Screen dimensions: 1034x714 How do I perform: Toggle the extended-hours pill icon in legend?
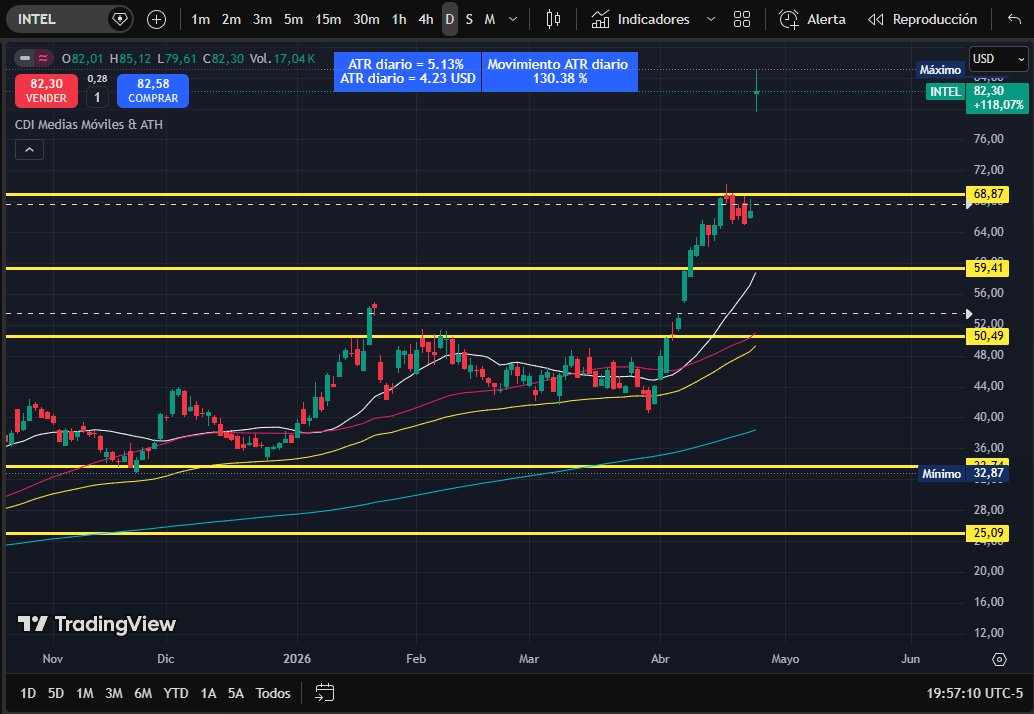coord(24,59)
